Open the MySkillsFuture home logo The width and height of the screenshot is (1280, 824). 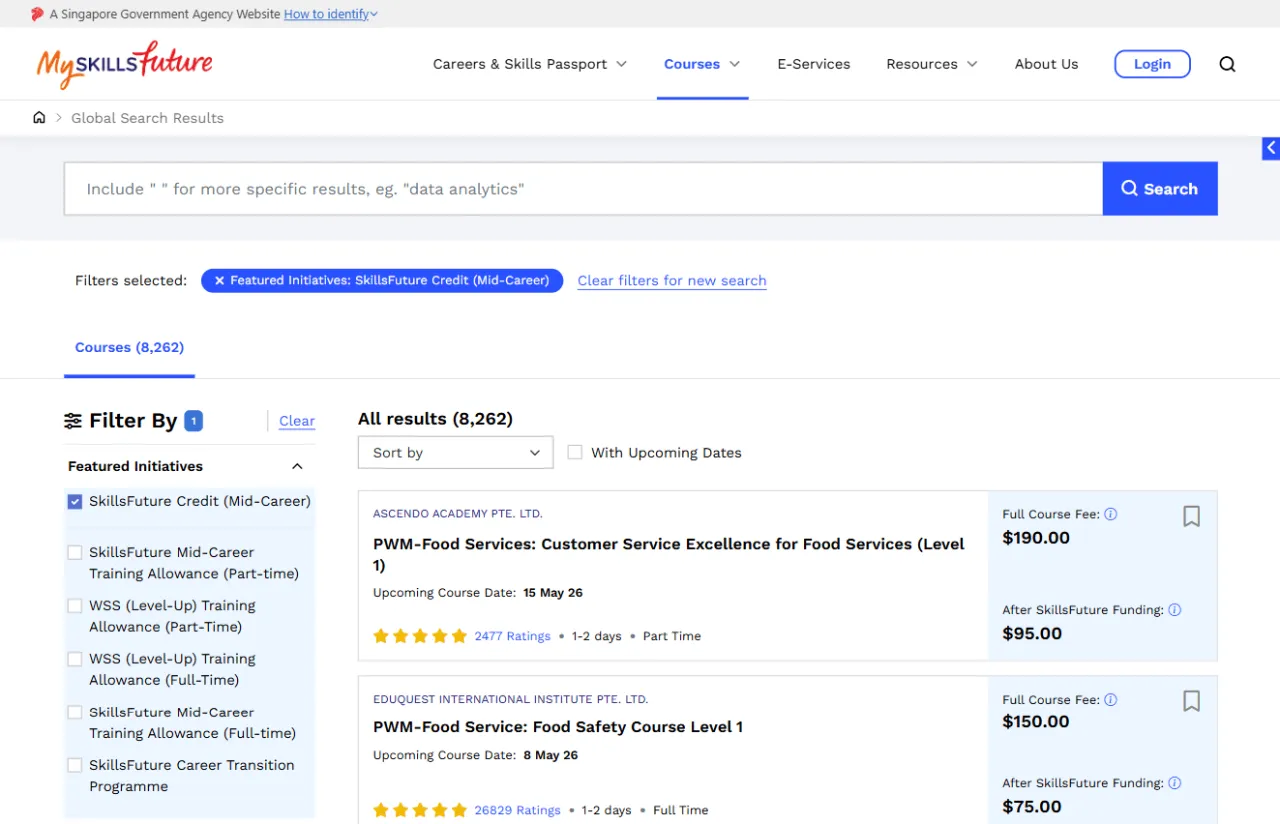pos(124,64)
